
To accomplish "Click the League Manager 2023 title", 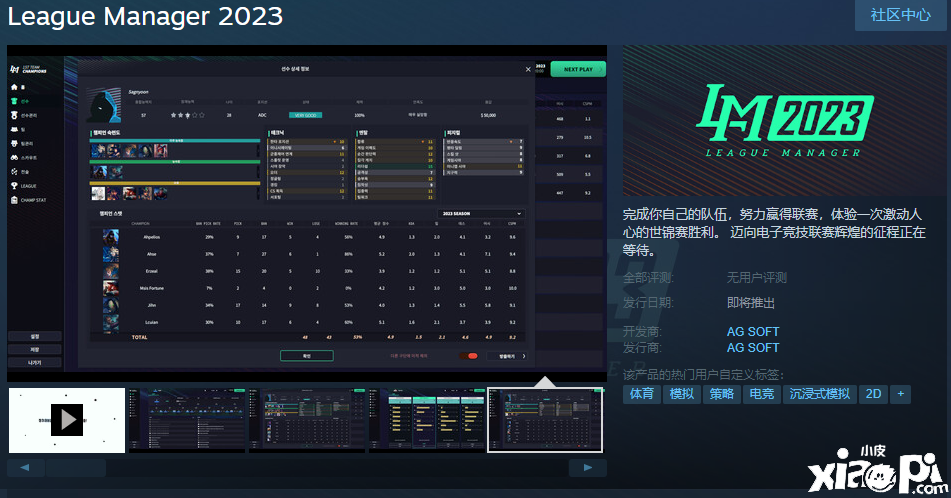I will click(x=146, y=16).
